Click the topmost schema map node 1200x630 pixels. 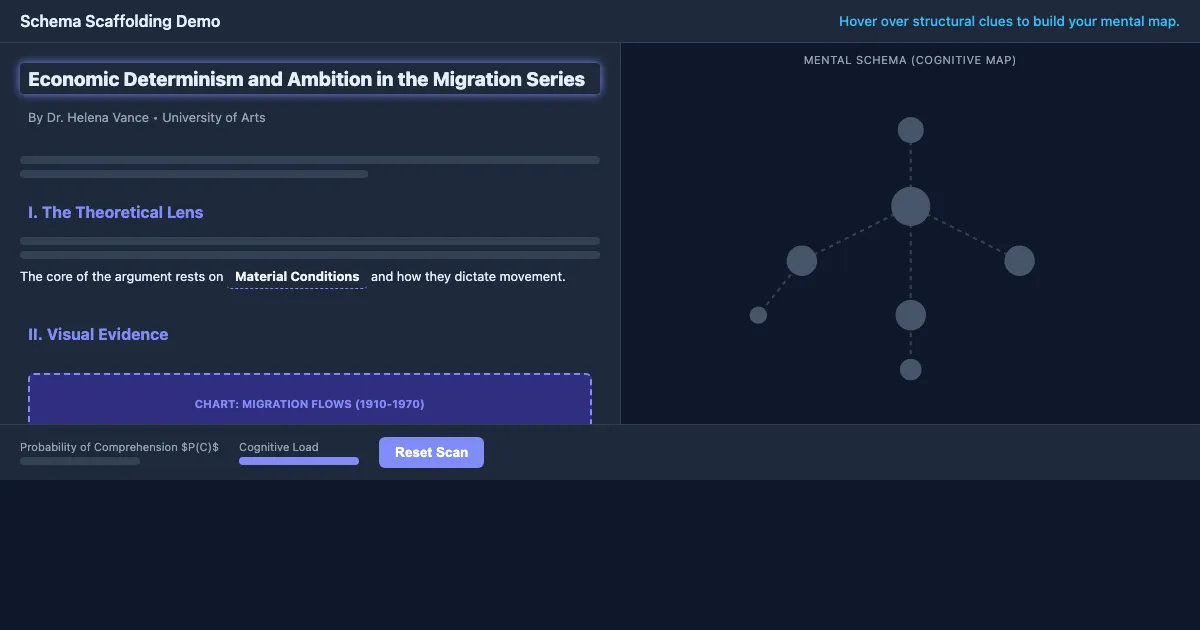click(x=910, y=130)
